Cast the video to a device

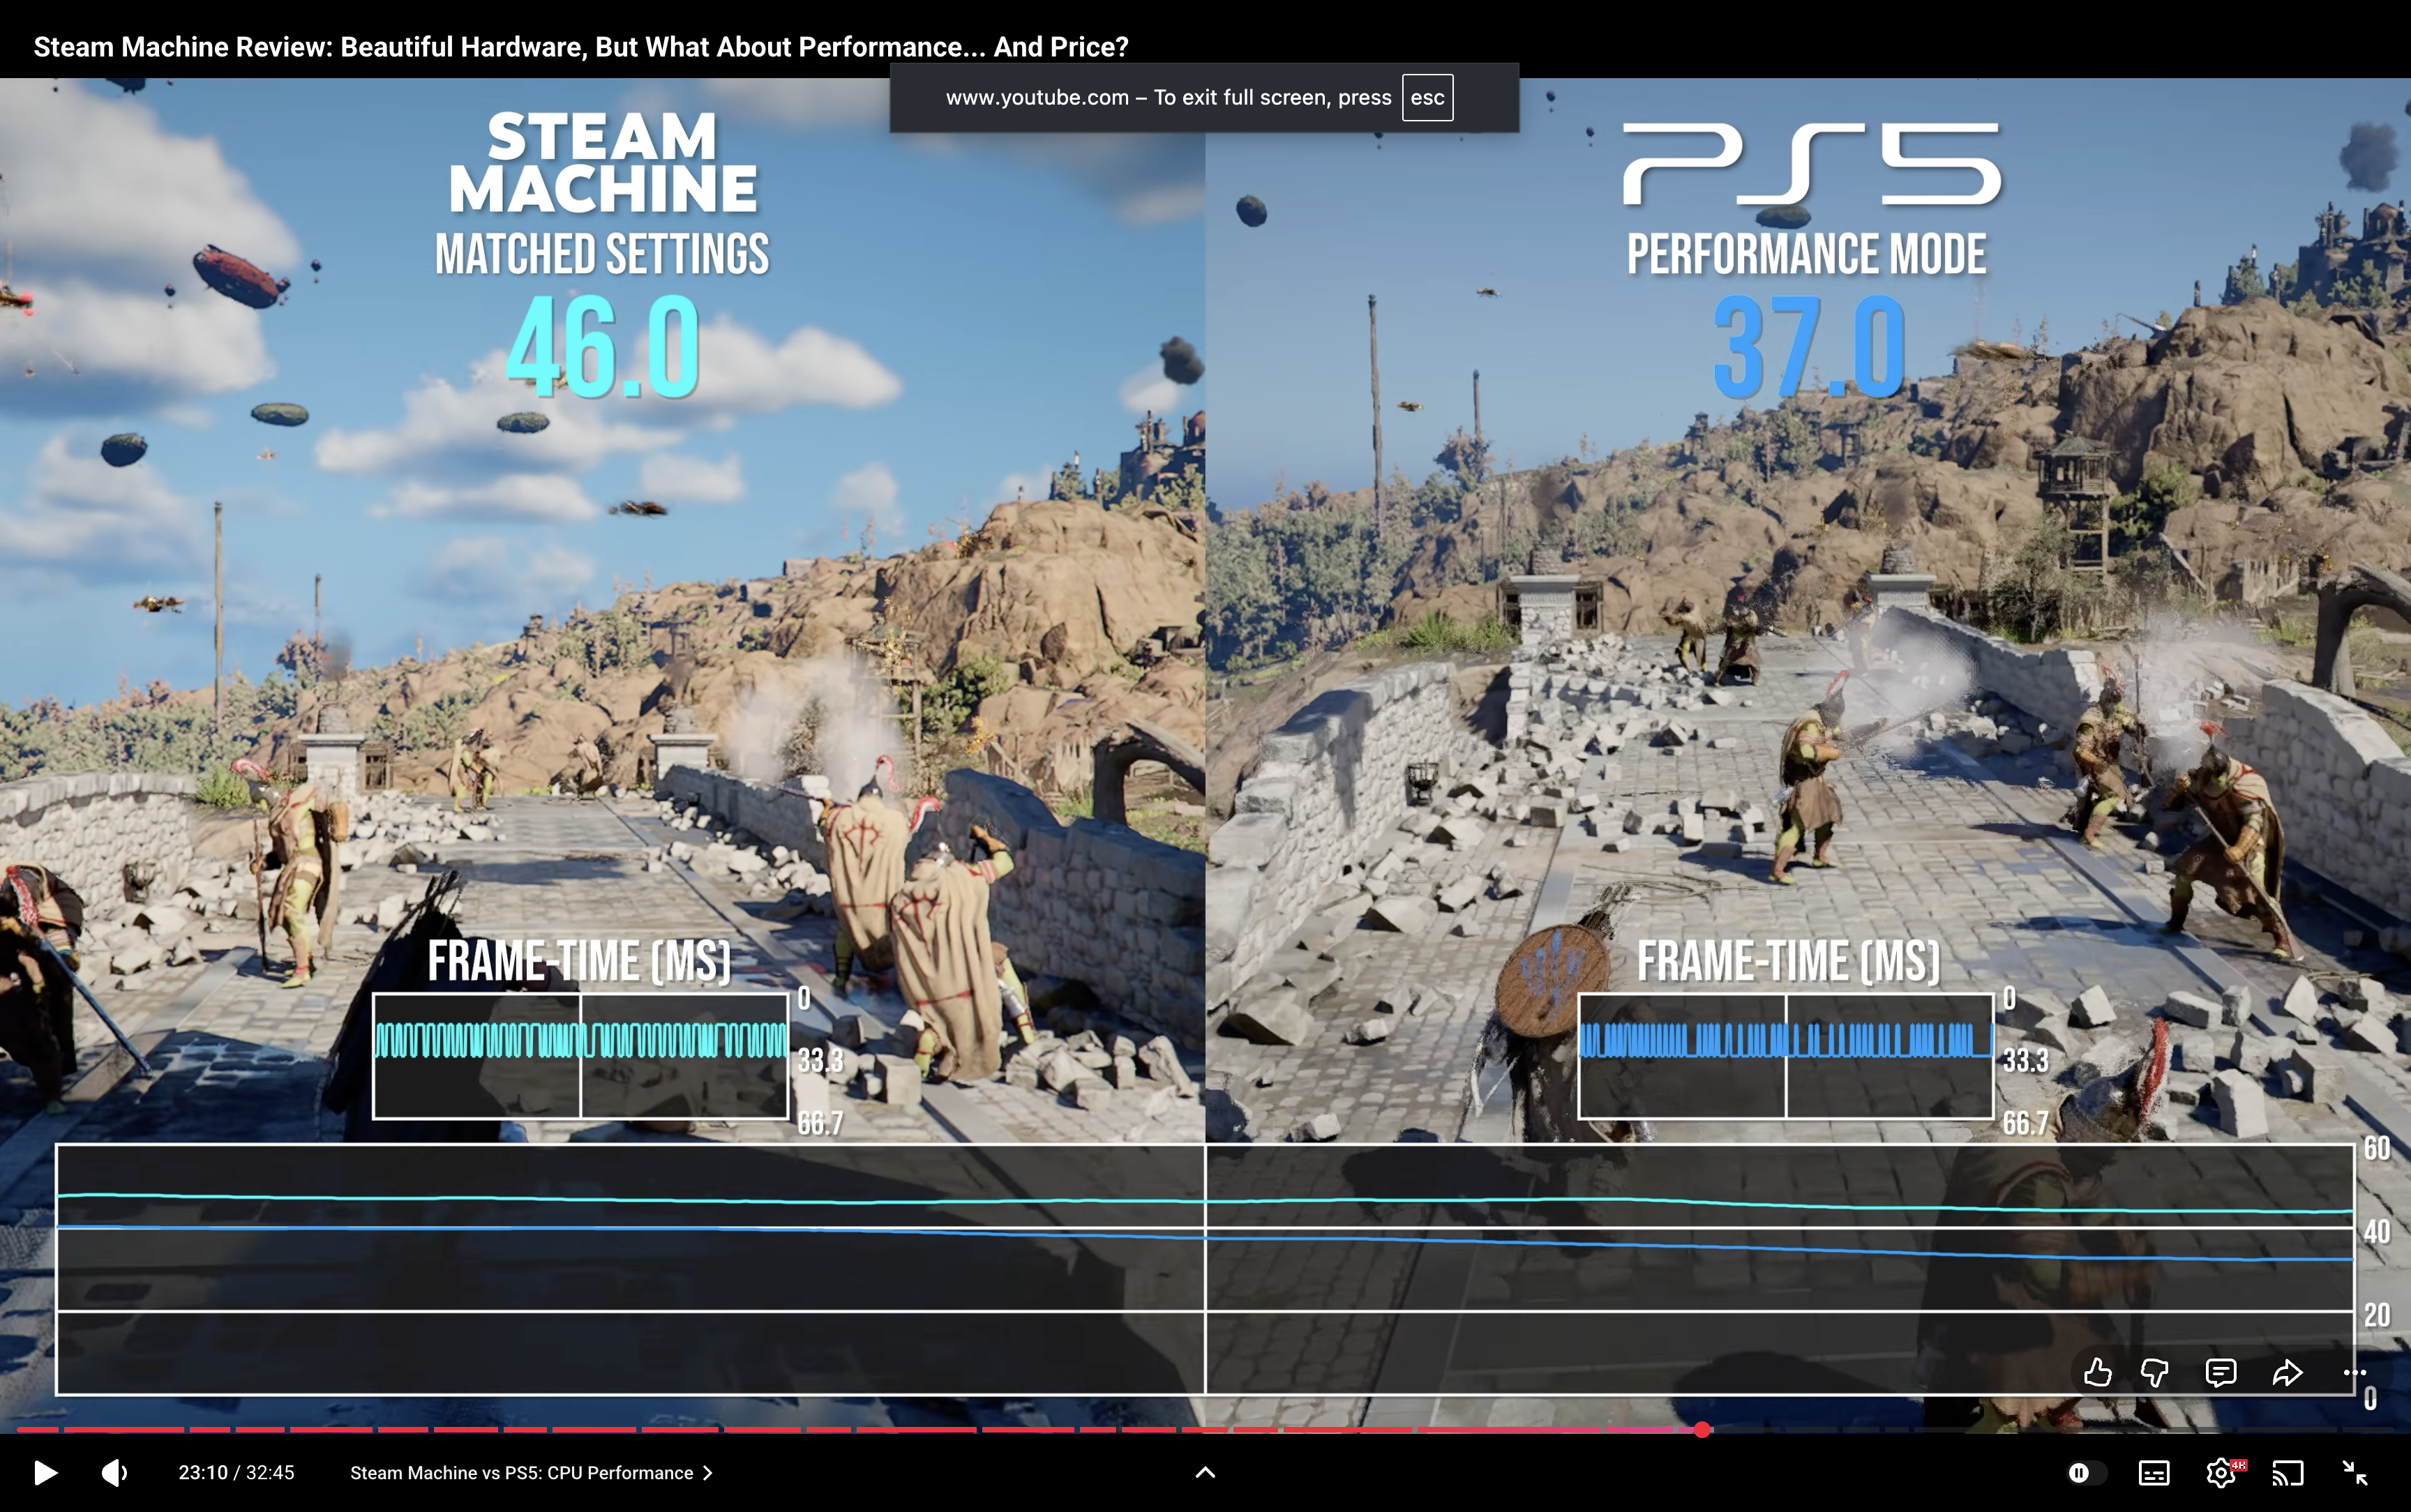point(2288,1472)
